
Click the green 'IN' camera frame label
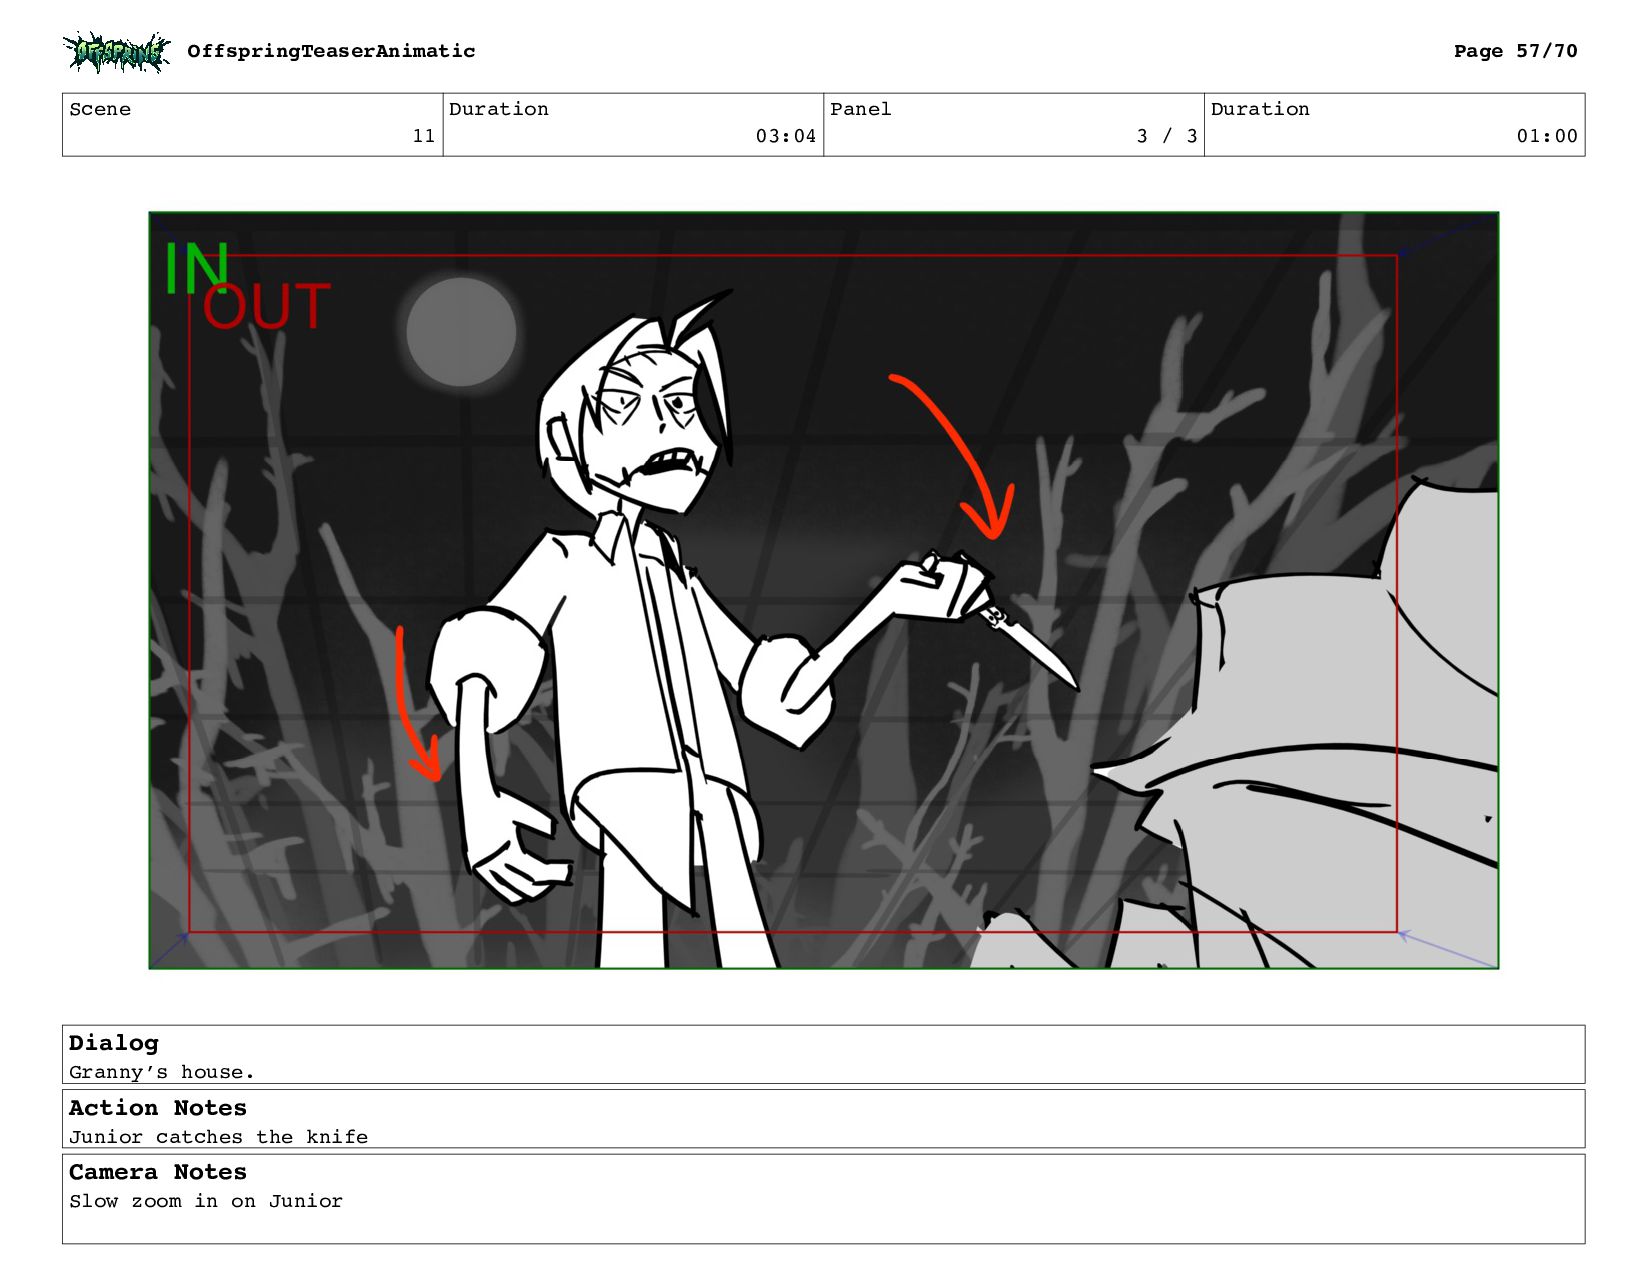(x=196, y=268)
